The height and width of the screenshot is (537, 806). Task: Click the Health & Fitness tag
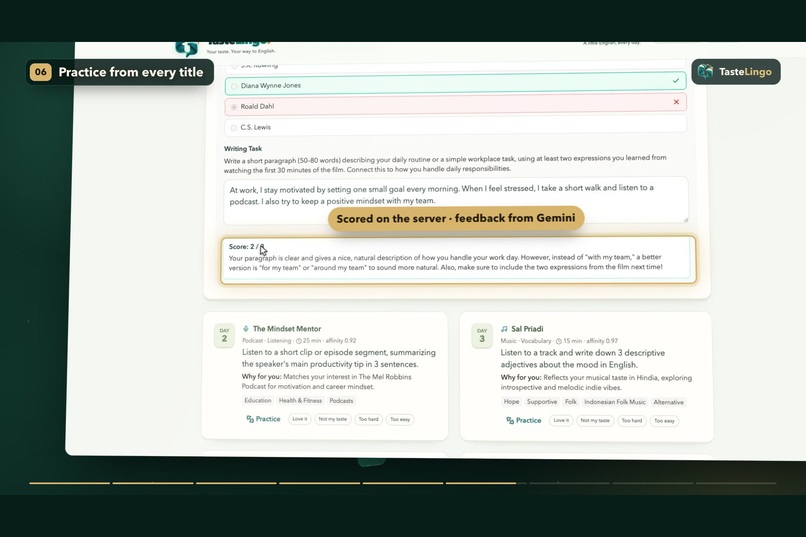(300, 400)
